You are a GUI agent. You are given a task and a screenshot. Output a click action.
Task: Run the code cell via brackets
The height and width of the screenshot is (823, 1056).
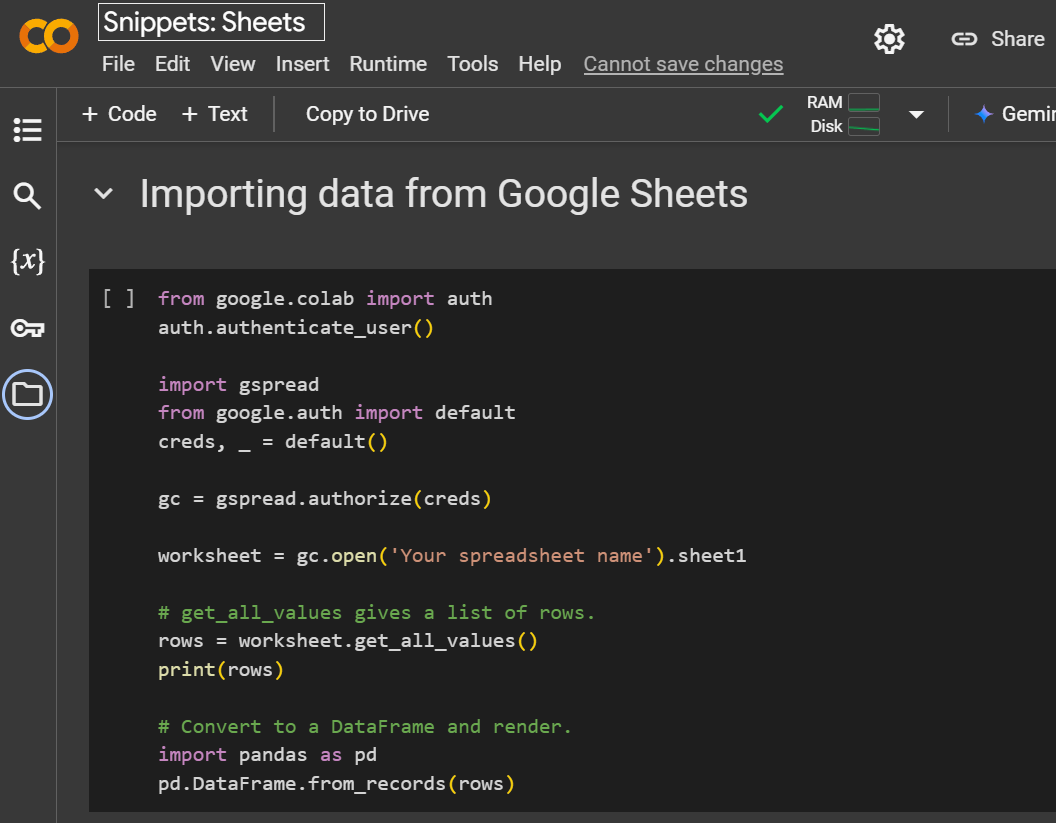click(119, 298)
